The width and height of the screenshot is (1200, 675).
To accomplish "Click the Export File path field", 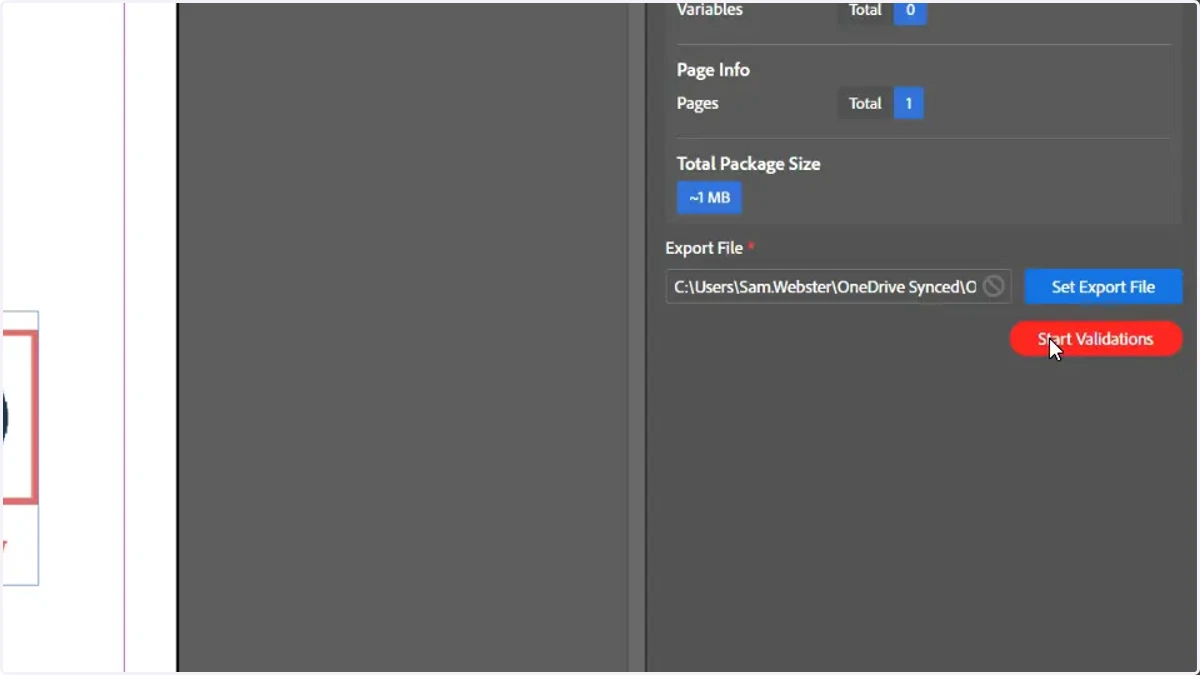I will click(x=838, y=287).
